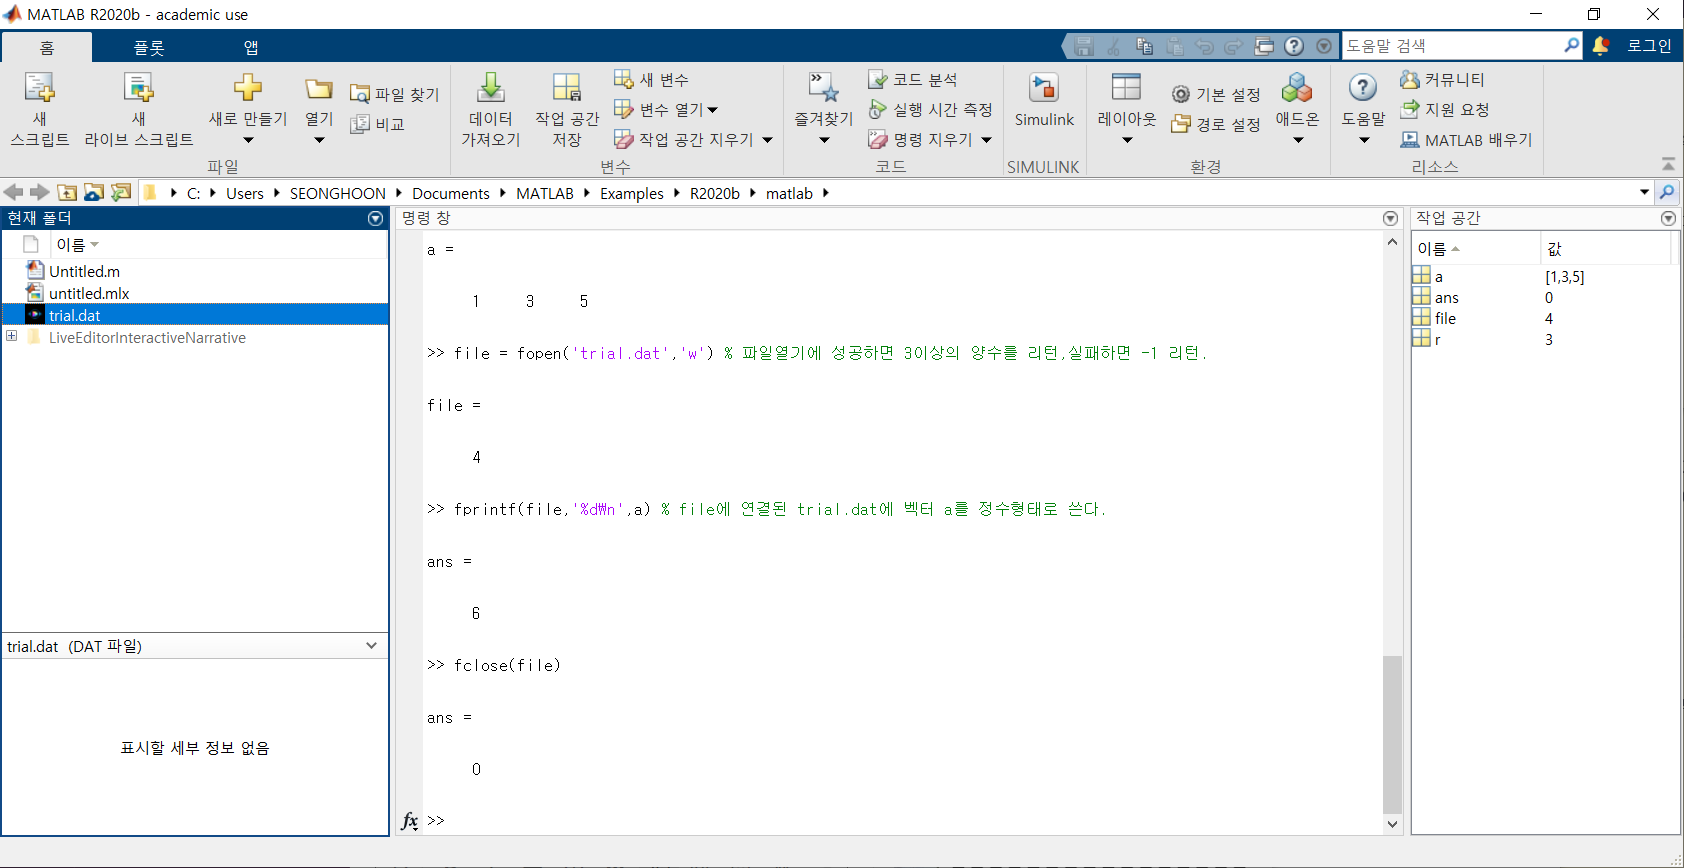
Task: Go up one folder level
Action: 67,192
